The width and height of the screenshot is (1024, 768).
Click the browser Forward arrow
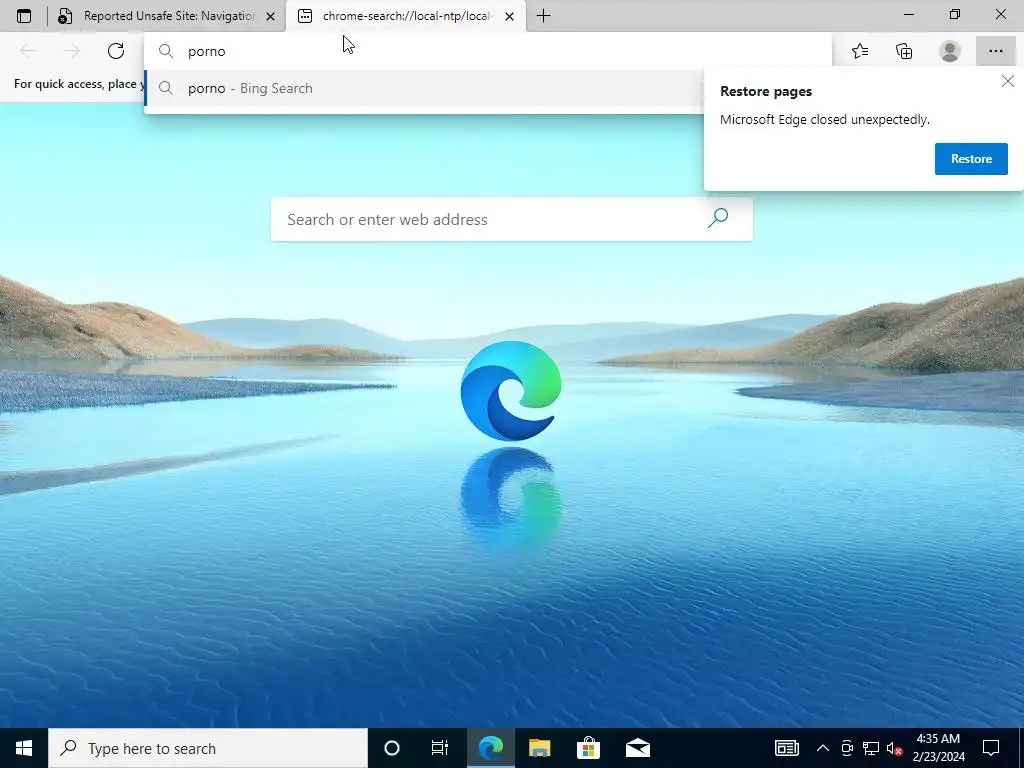click(72, 51)
